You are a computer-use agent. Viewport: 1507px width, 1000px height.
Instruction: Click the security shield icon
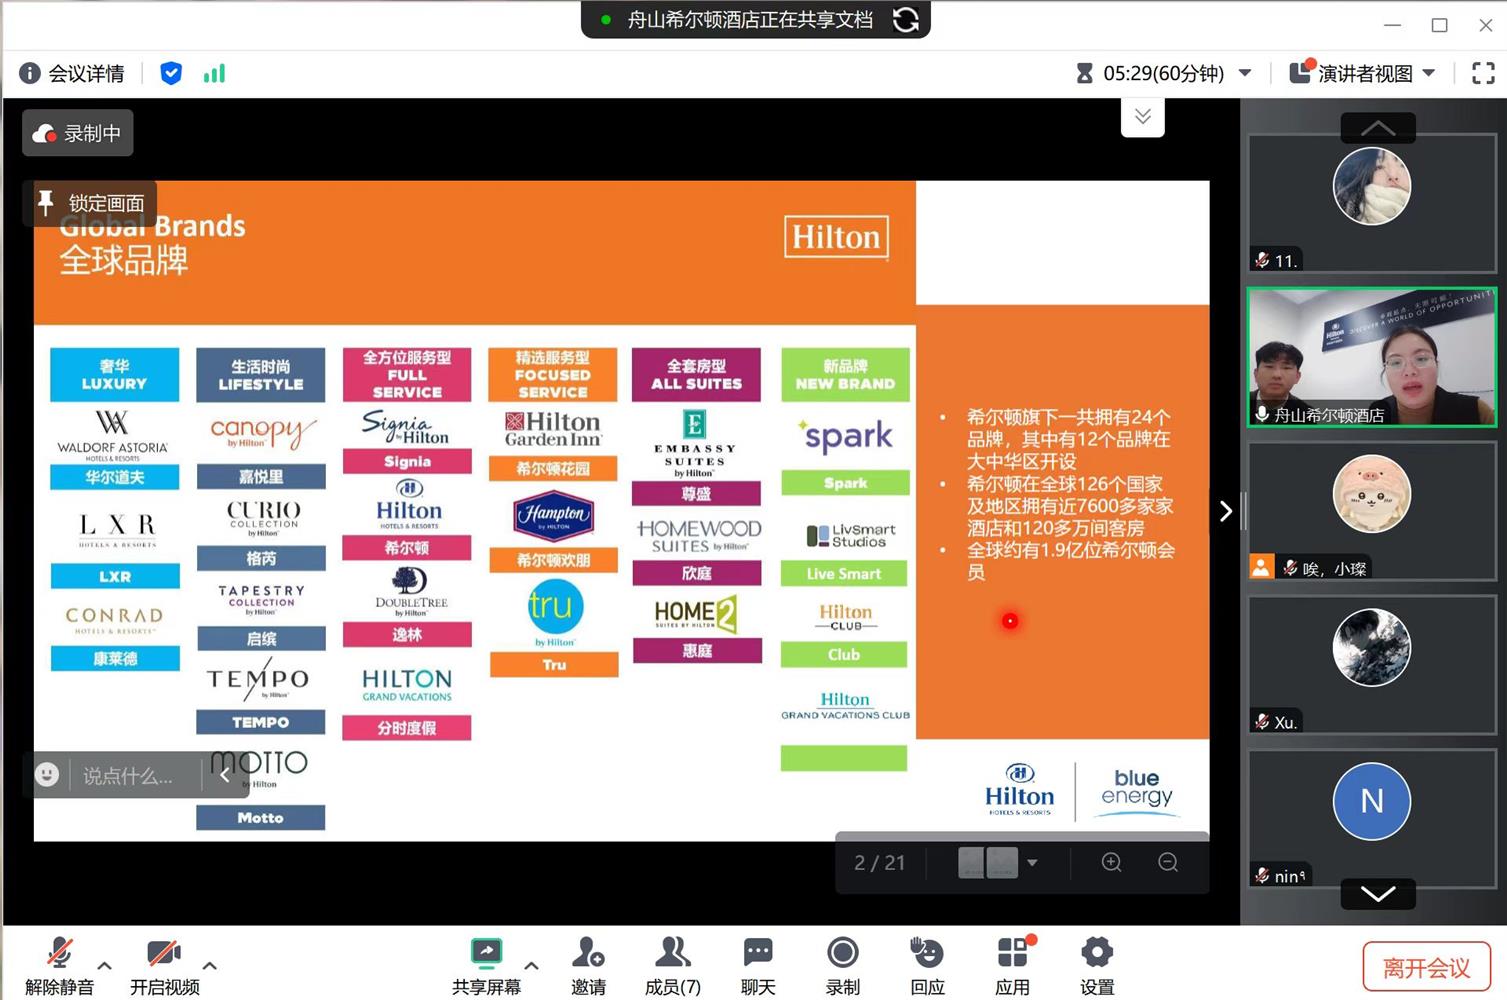(x=171, y=73)
